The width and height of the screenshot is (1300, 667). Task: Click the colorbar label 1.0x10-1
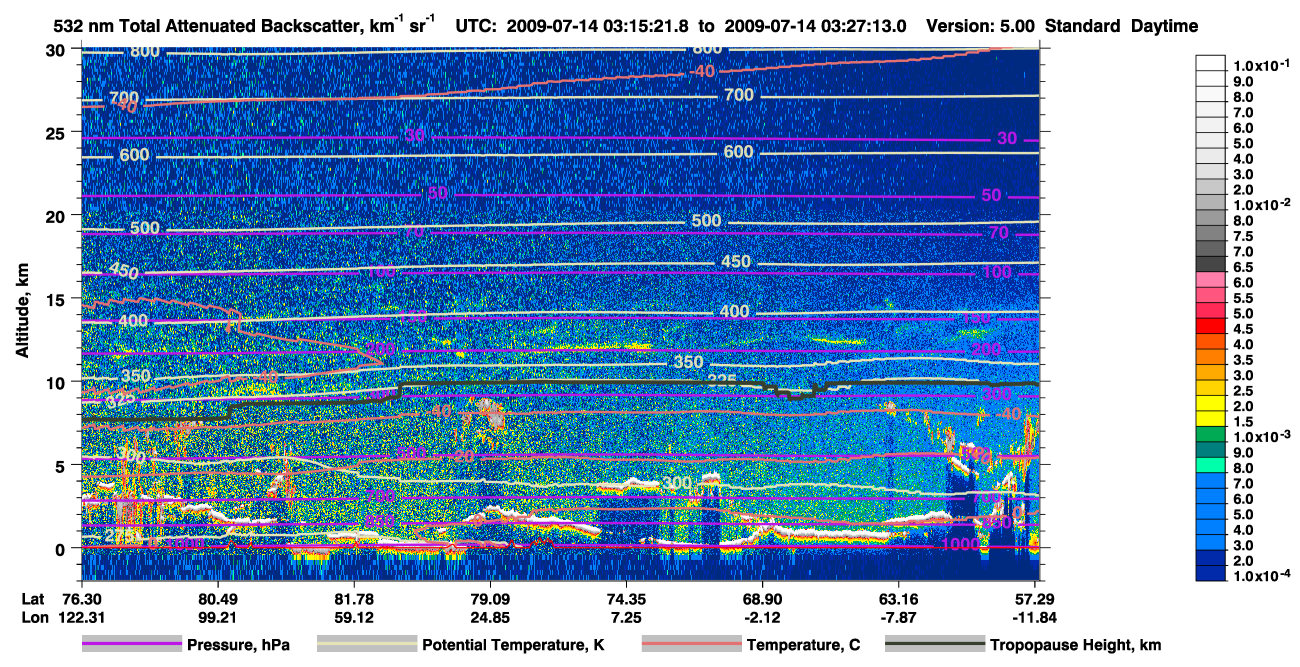(x=1262, y=65)
